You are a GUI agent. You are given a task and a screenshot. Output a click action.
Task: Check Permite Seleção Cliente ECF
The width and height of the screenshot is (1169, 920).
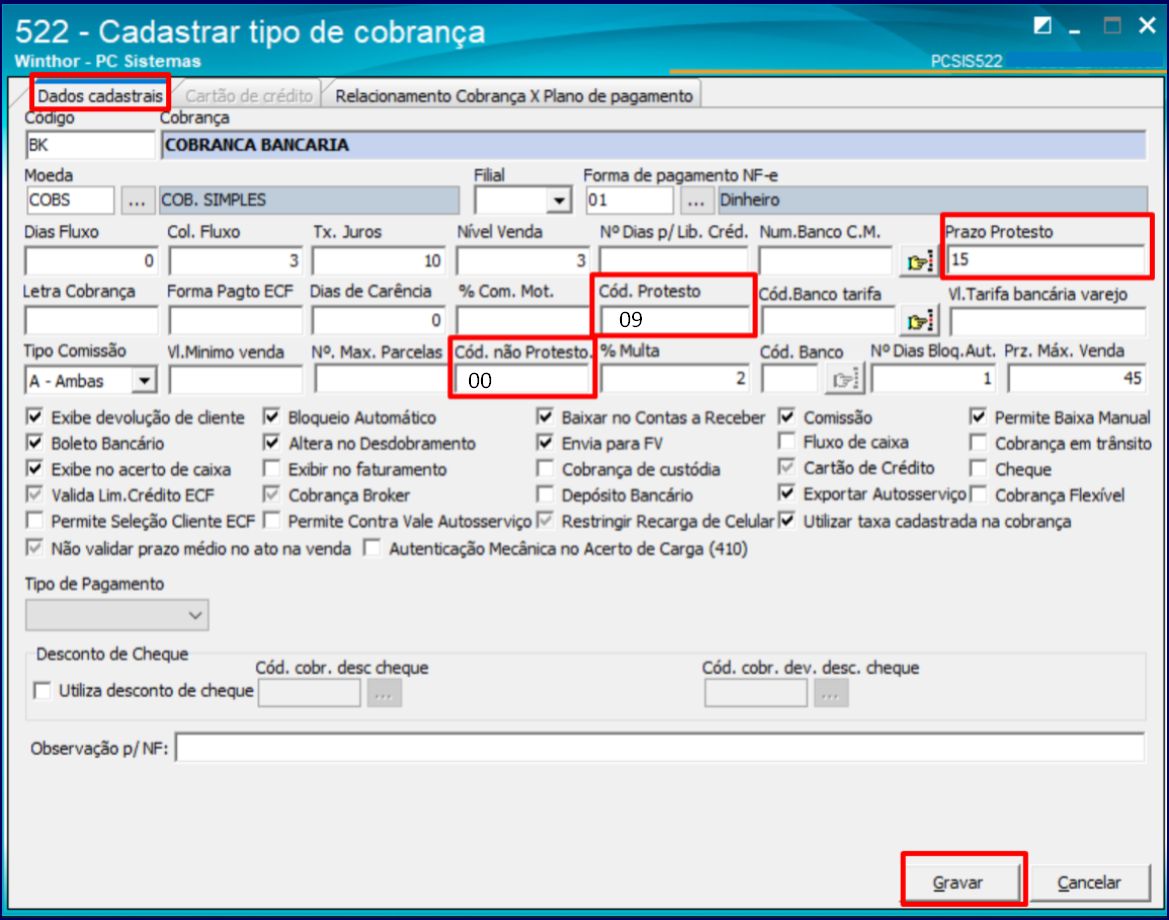[x=34, y=520]
